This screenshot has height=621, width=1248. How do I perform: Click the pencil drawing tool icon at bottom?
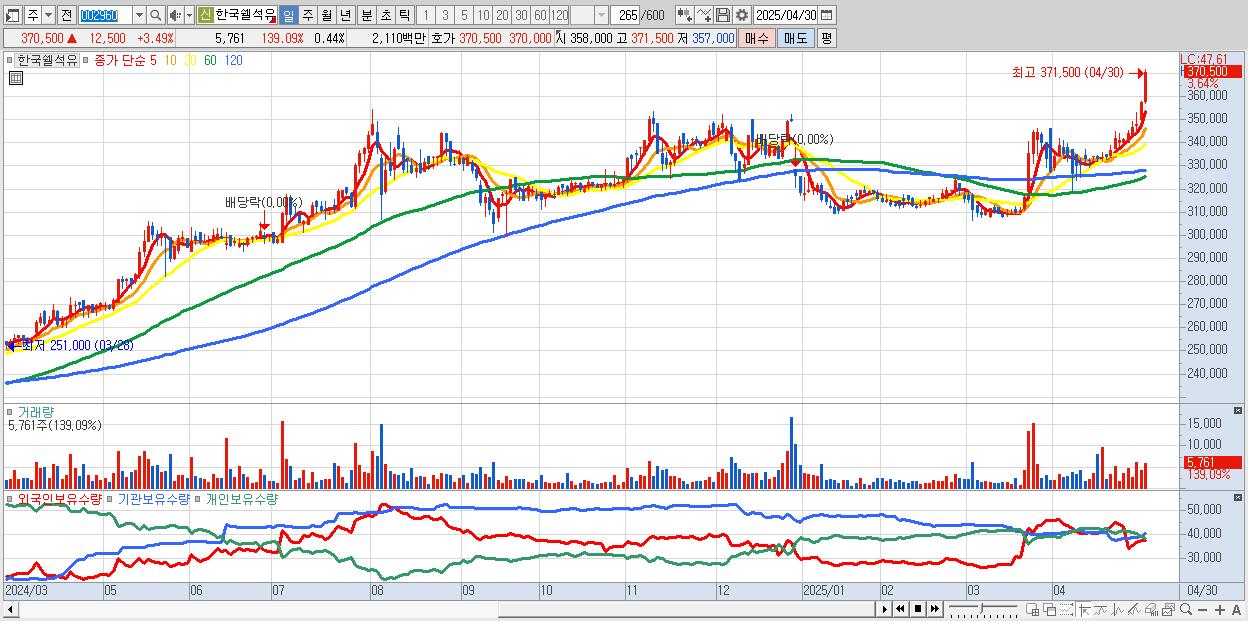[x=1134, y=609]
